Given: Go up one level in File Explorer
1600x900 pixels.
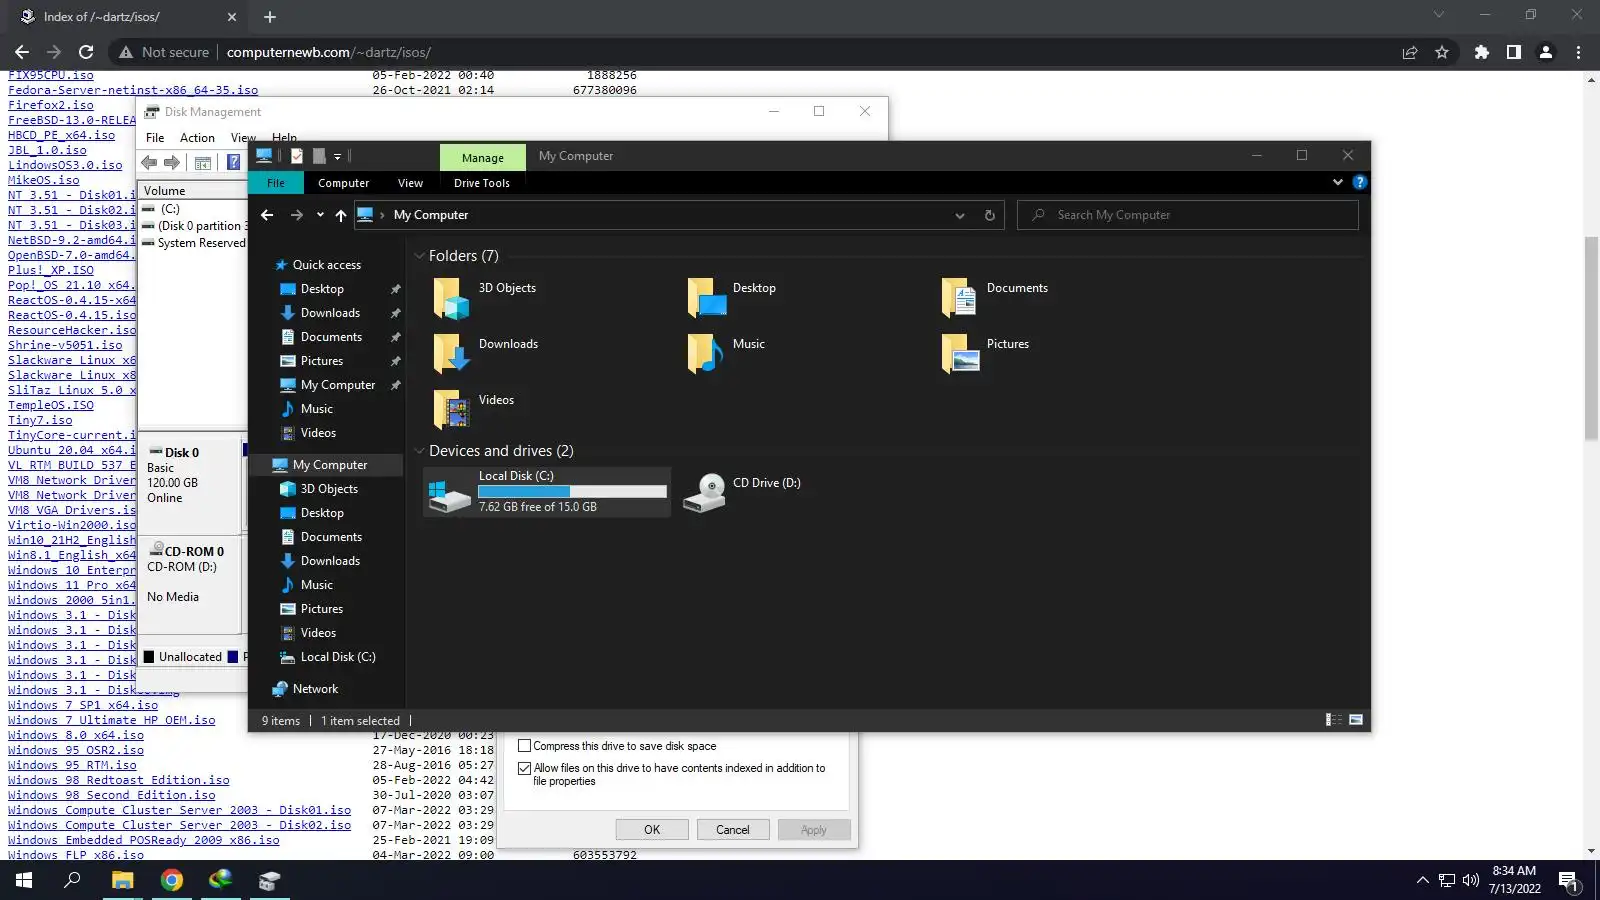Looking at the screenshot, I should click(341, 215).
